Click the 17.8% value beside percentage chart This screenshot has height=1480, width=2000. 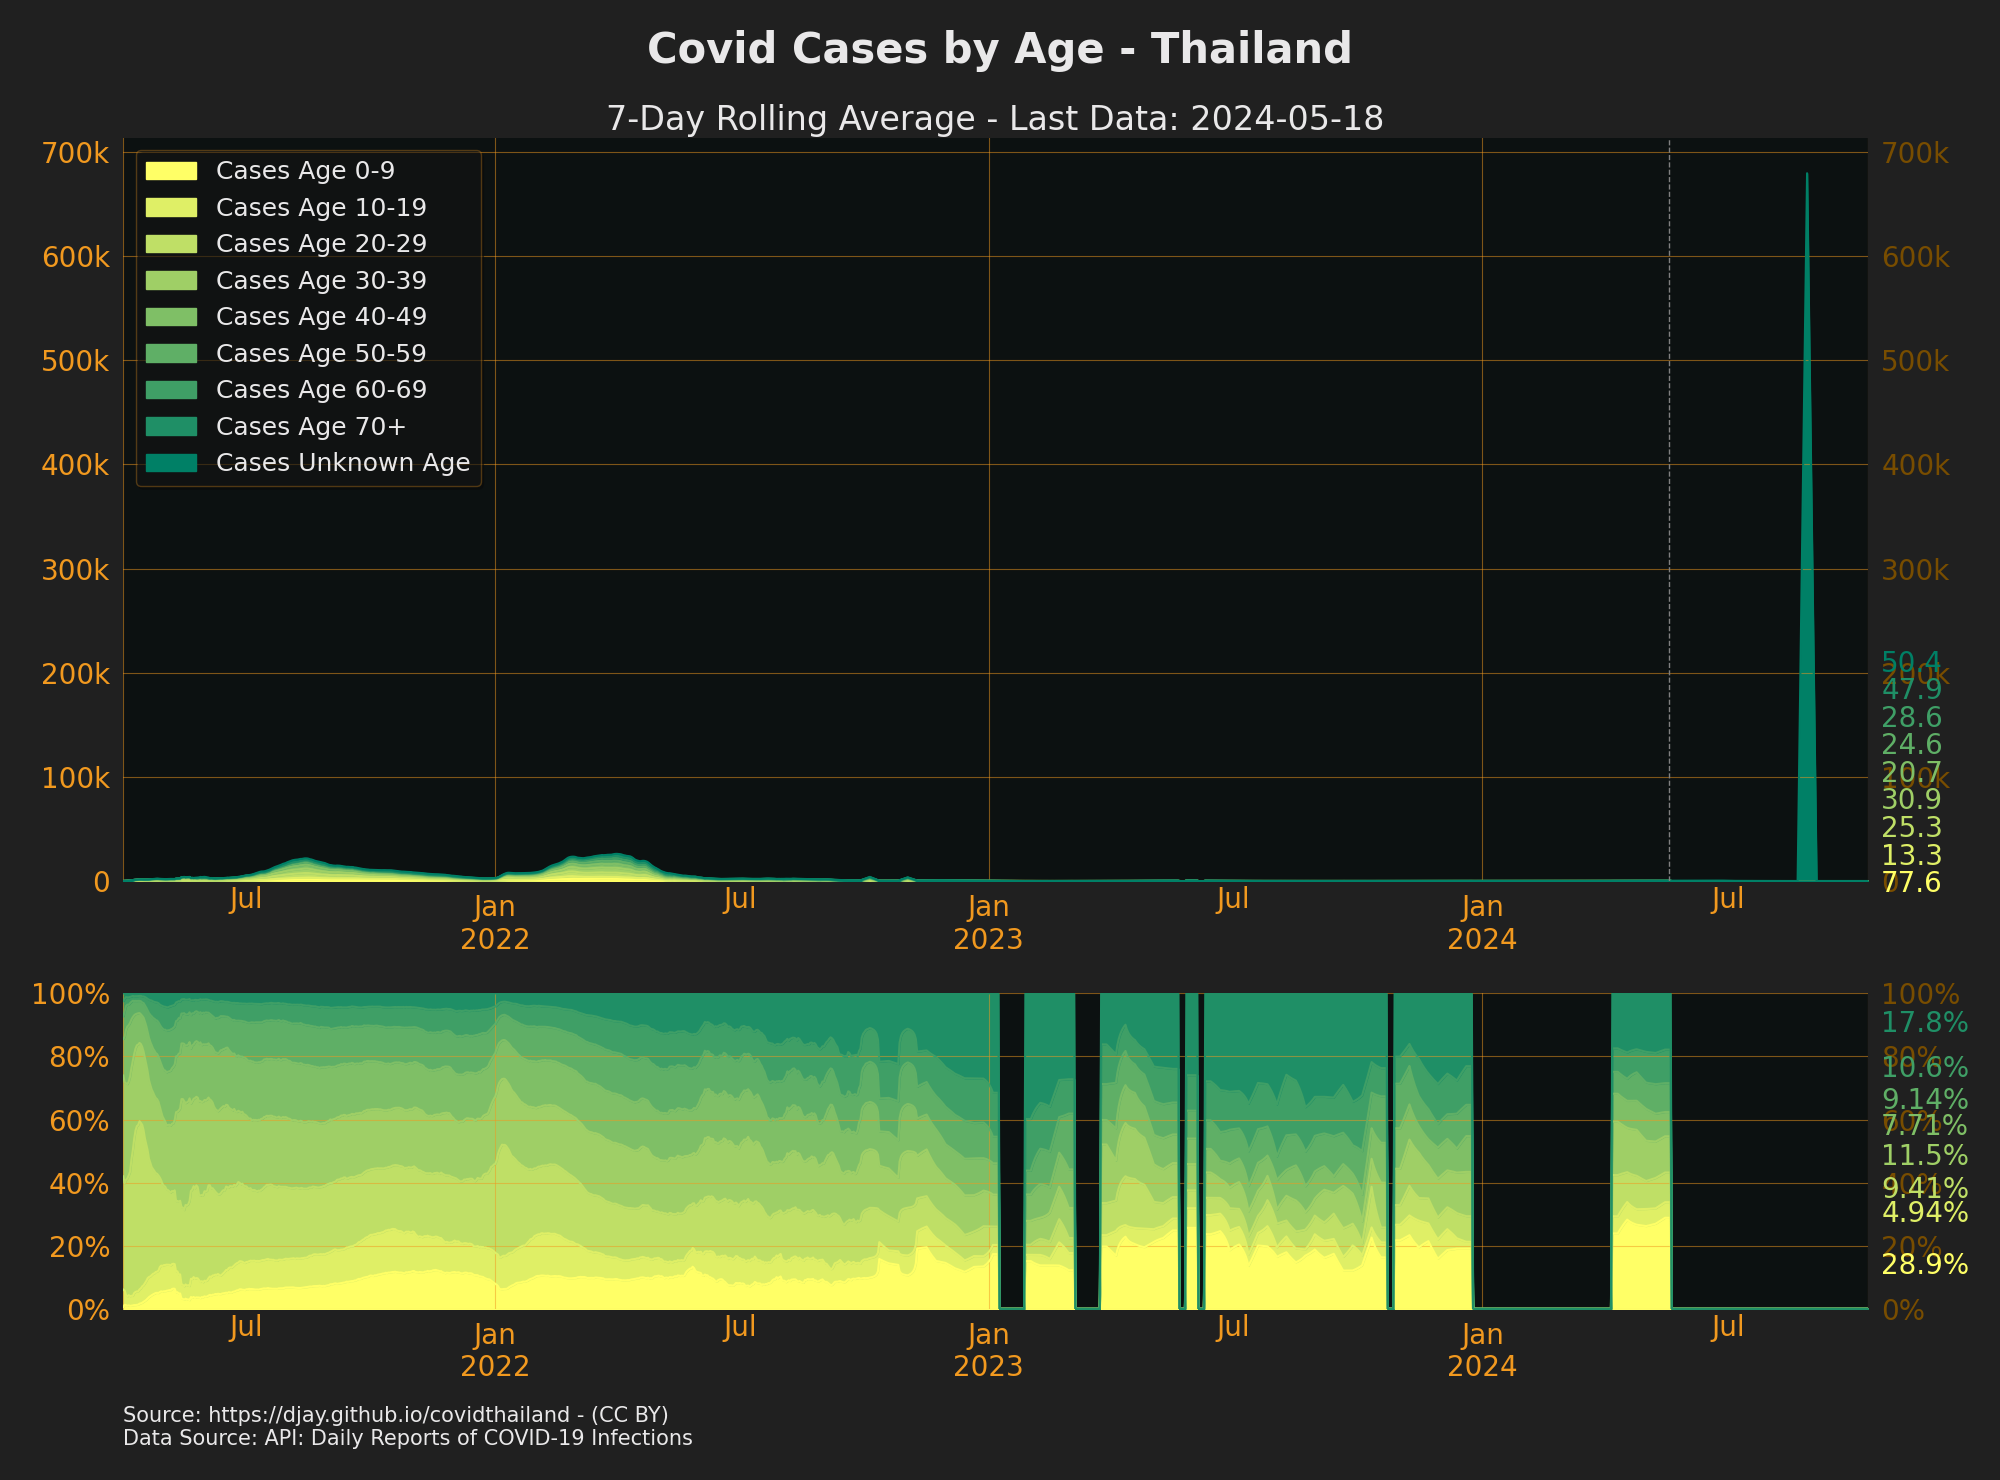click(x=1925, y=1023)
